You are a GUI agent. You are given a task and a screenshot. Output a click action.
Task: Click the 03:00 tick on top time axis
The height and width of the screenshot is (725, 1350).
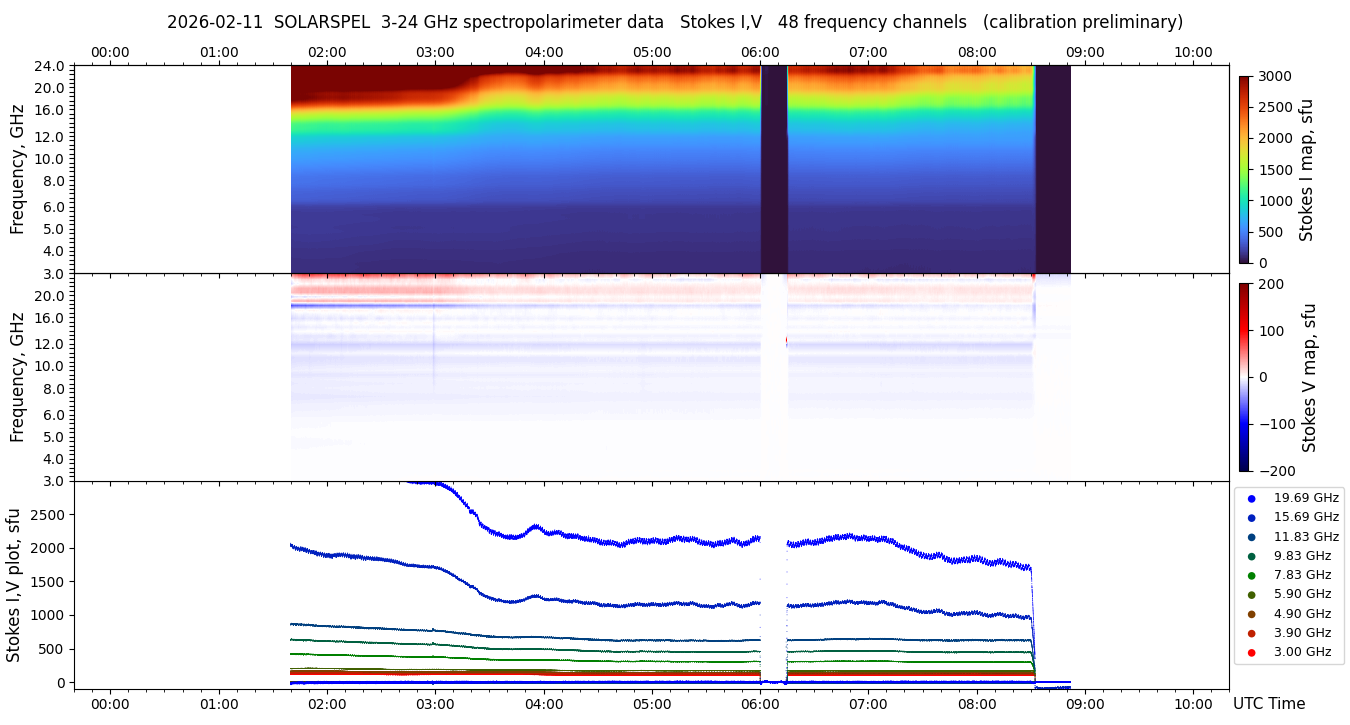pyautogui.click(x=435, y=53)
